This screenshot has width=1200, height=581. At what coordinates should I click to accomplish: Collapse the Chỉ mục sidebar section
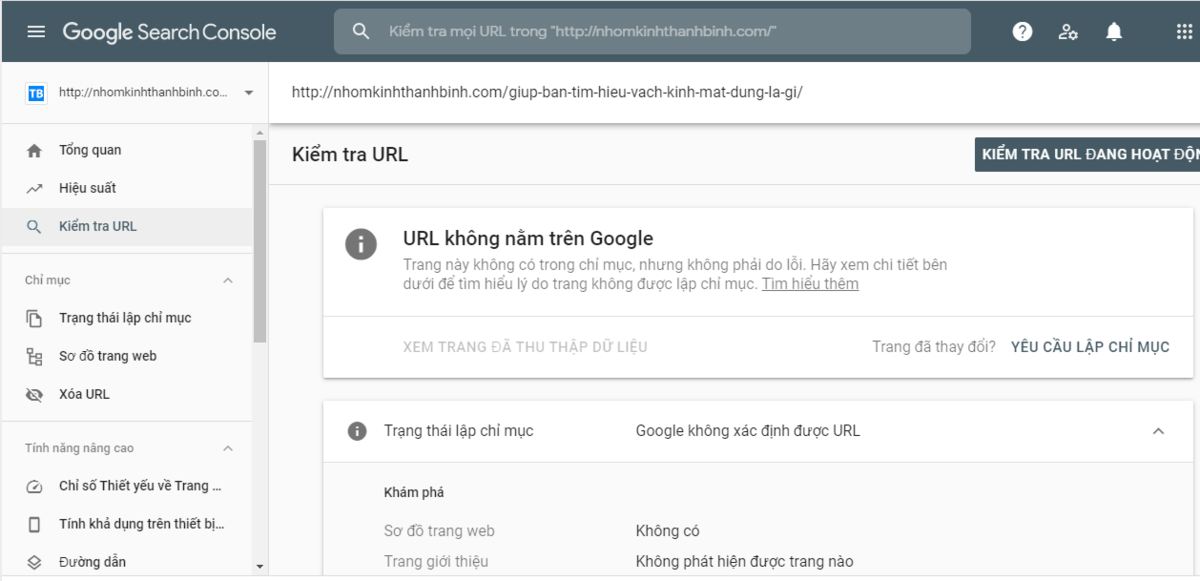[228, 280]
